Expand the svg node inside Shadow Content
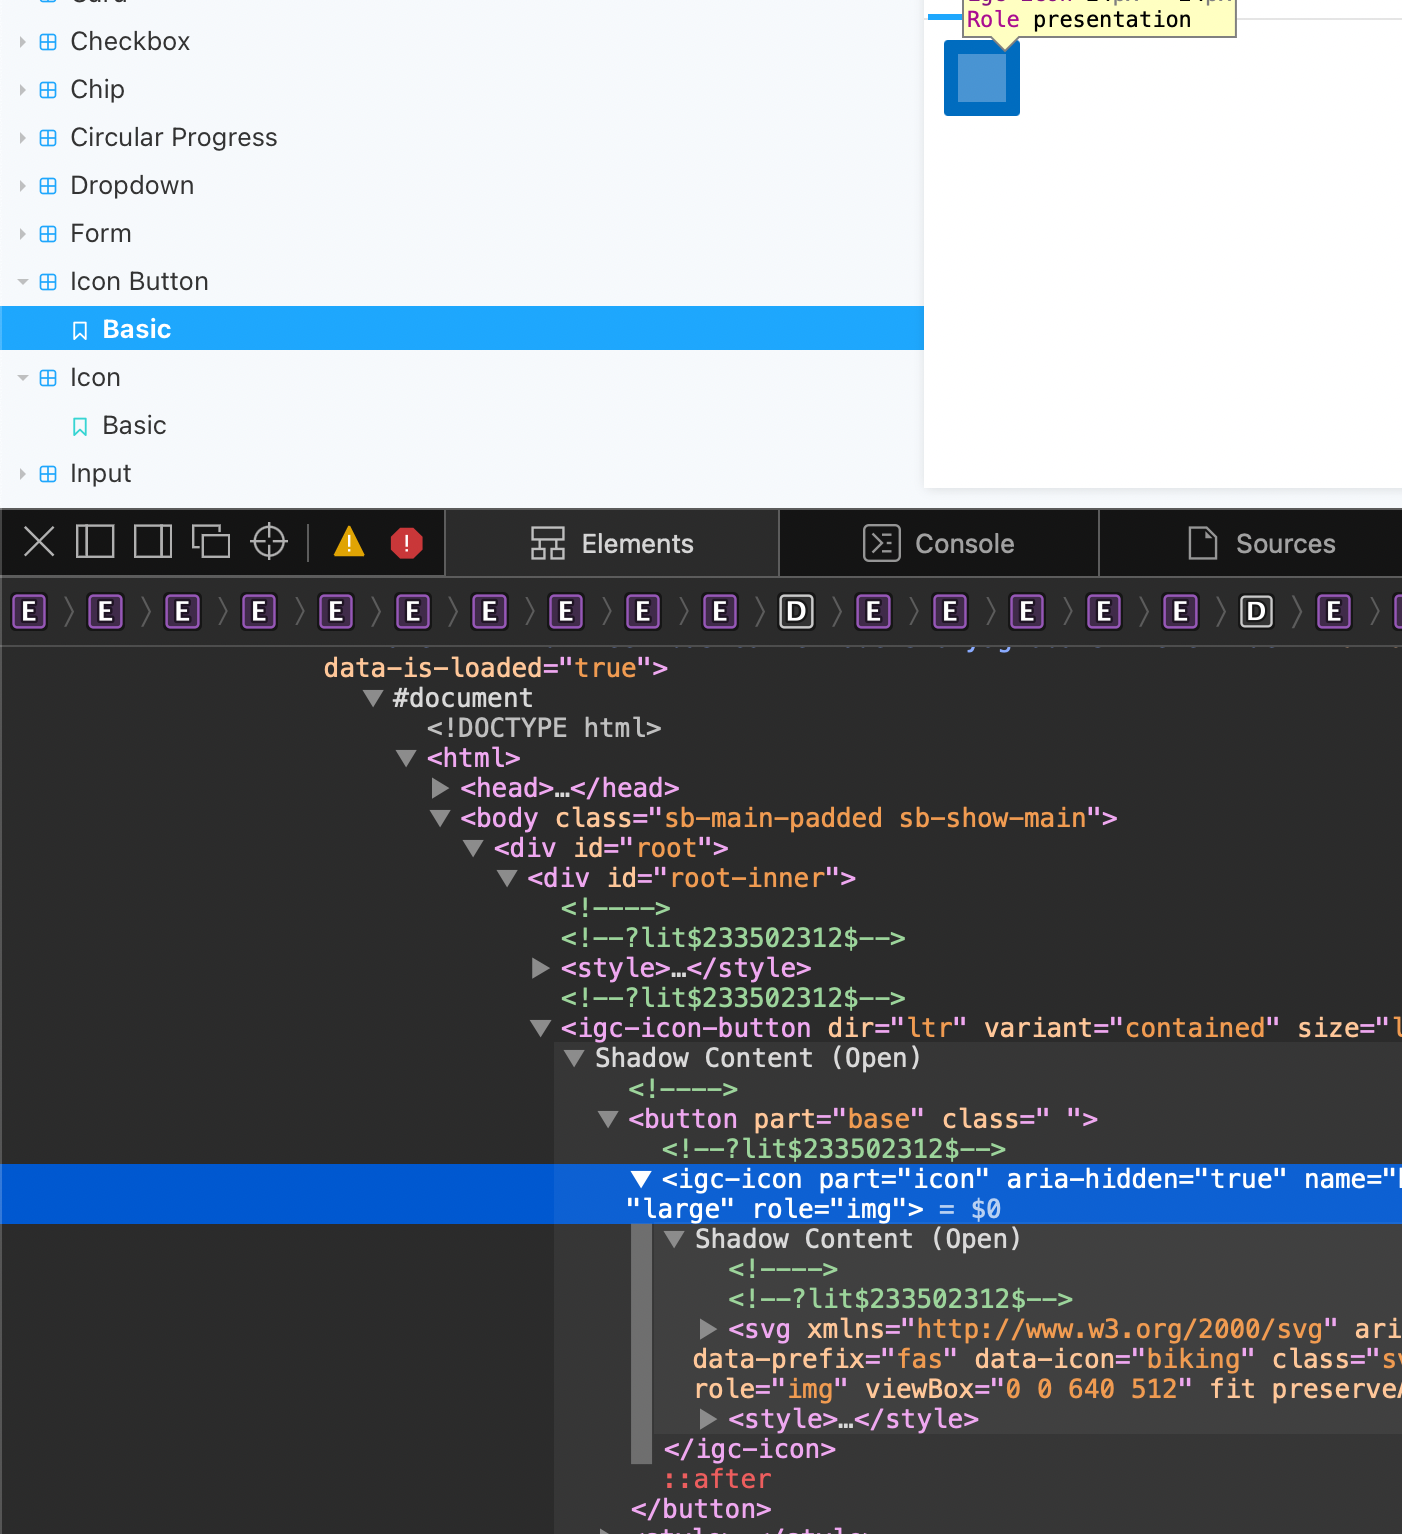This screenshot has height=1534, width=1402. [x=708, y=1329]
